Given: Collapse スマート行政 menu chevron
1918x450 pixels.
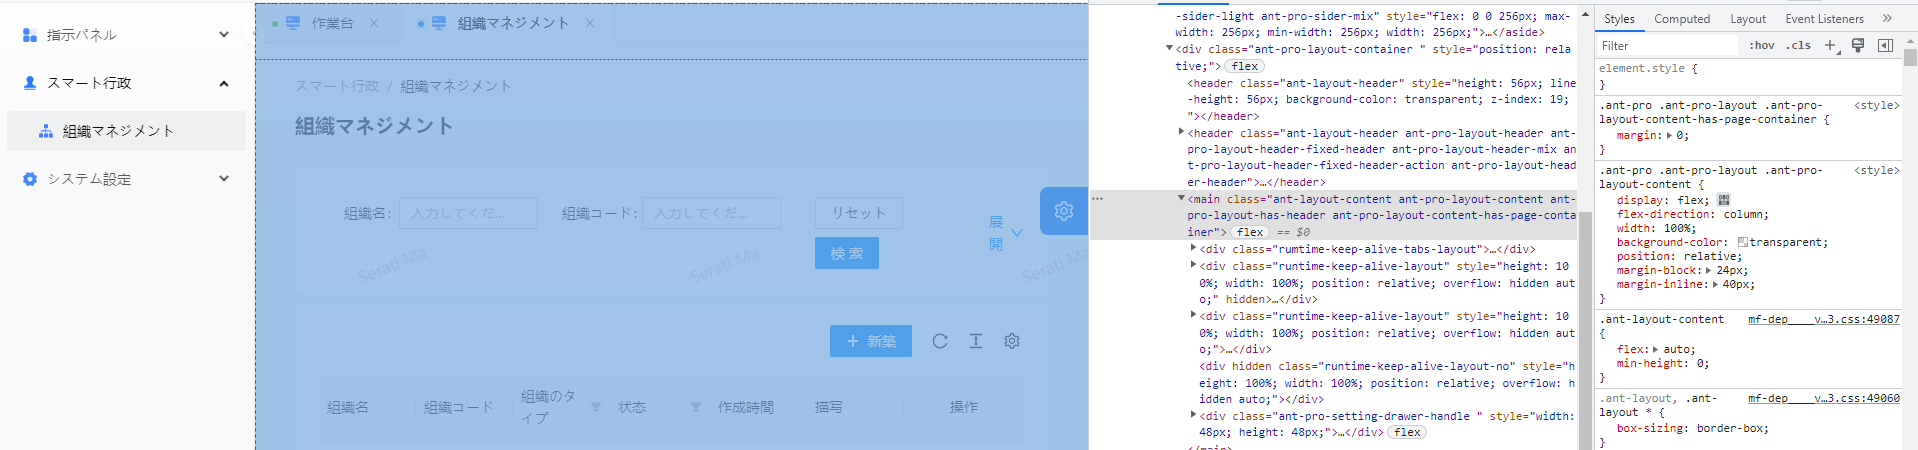Looking at the screenshot, I should (x=224, y=83).
